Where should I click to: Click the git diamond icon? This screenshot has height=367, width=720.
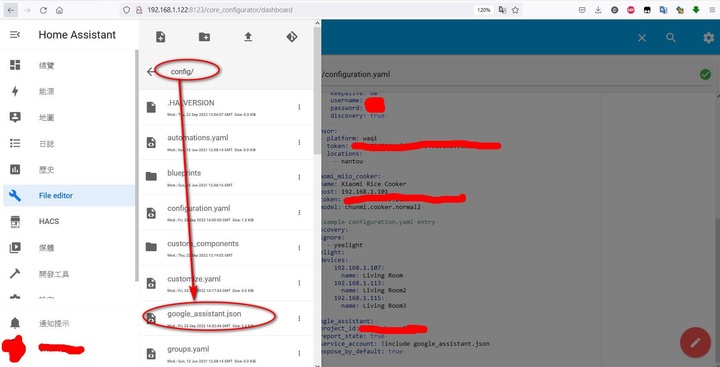(292, 37)
